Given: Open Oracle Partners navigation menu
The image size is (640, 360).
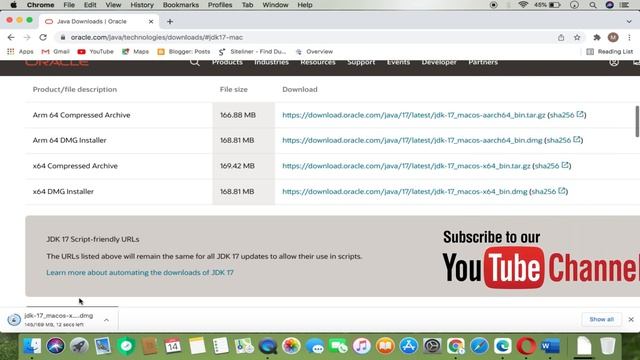Looking at the screenshot, I should point(483,62).
